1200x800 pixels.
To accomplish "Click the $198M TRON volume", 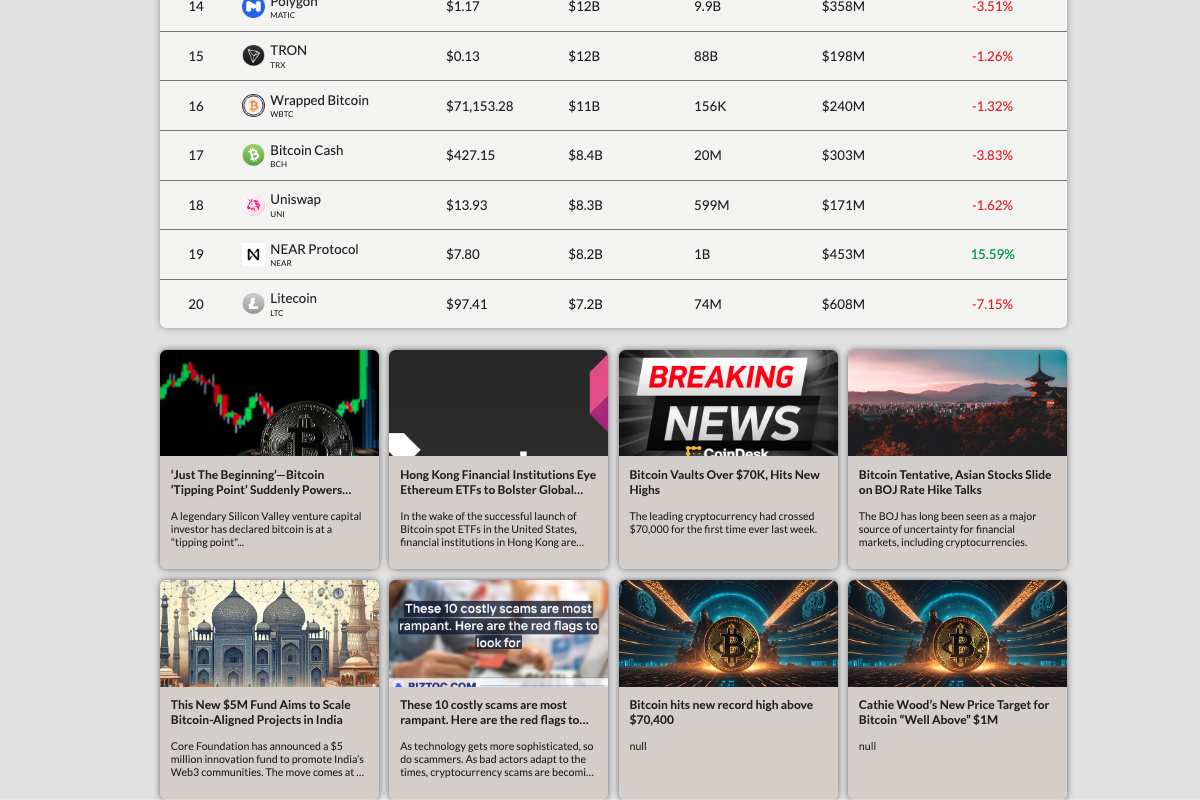I will pos(843,56).
